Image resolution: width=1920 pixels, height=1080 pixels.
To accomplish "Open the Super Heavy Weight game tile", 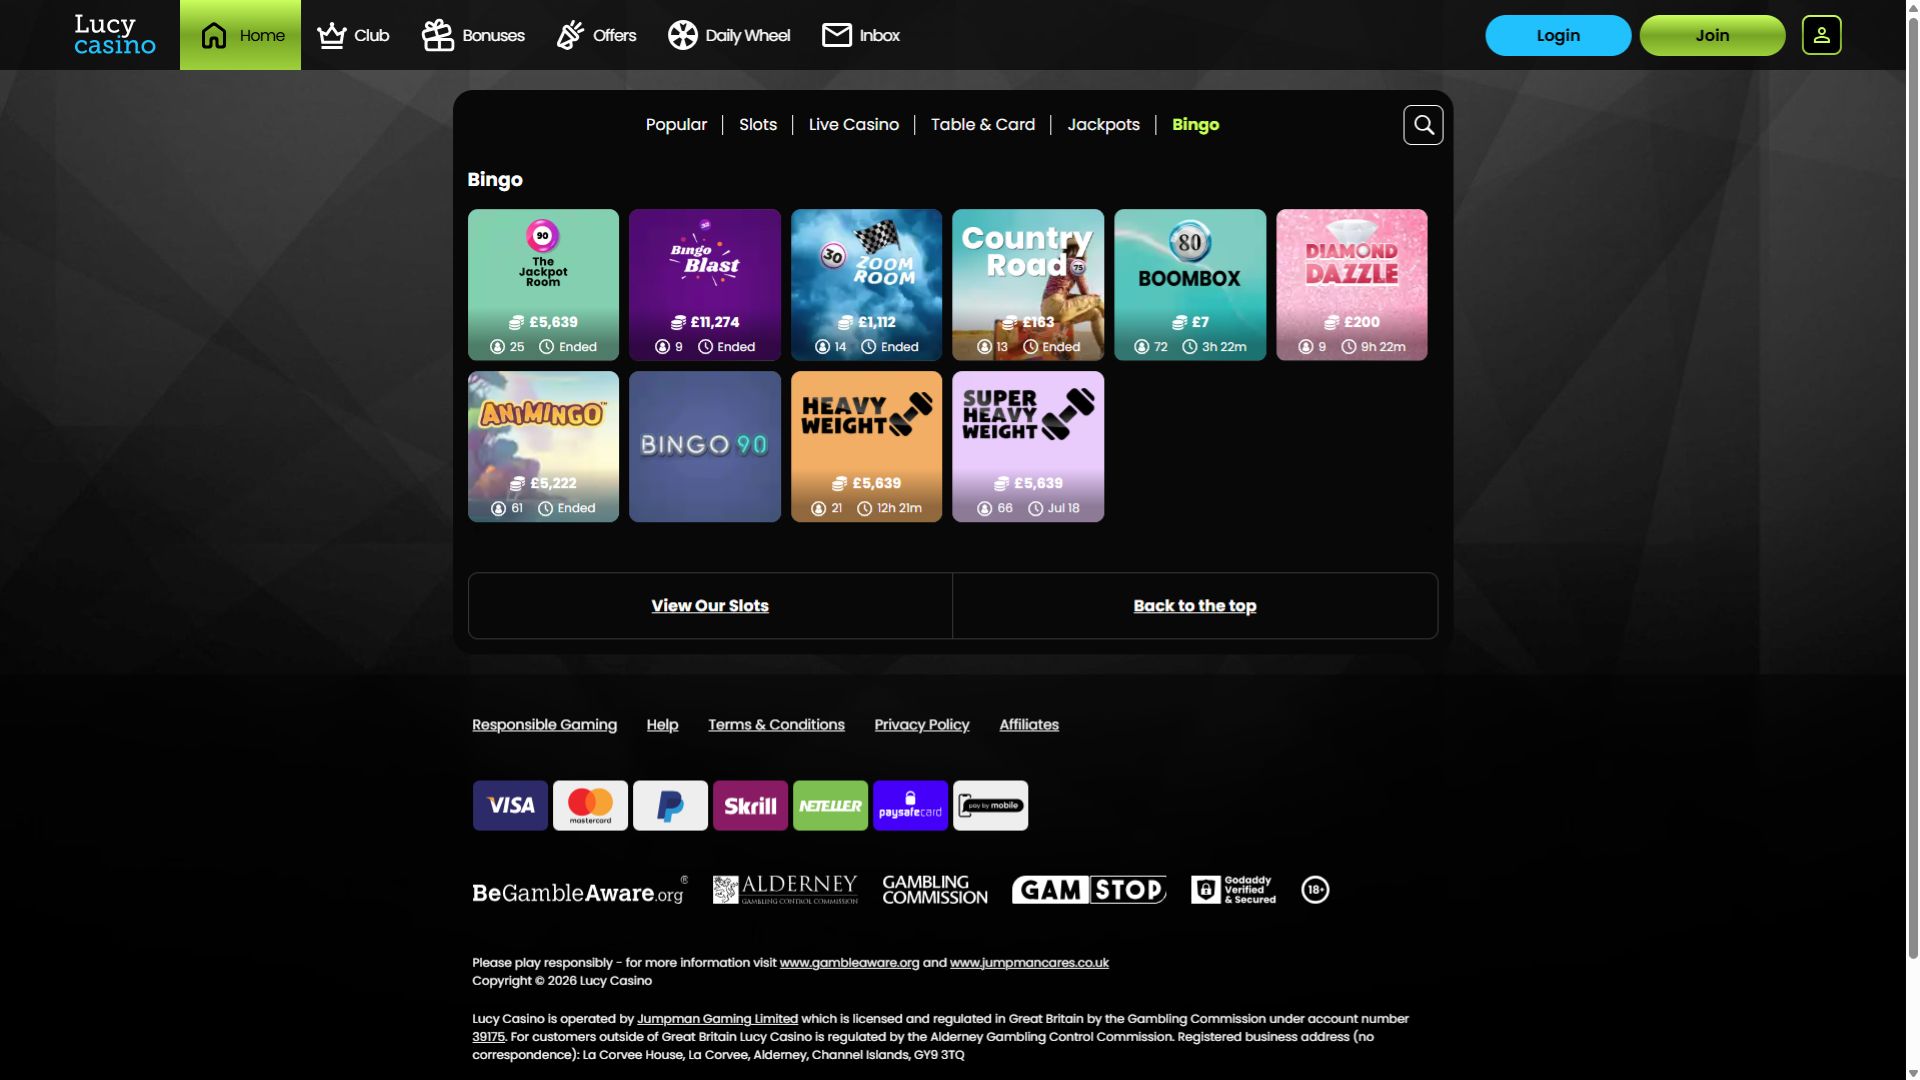I will [x=1028, y=446].
